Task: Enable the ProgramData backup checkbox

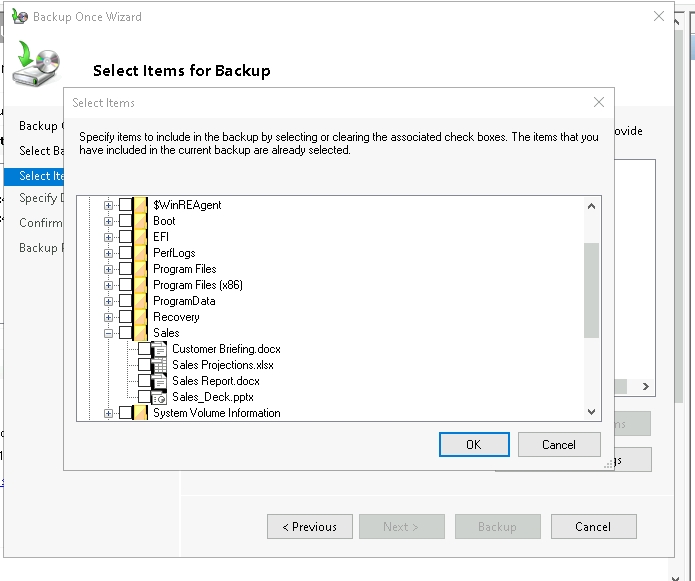Action: coord(125,301)
